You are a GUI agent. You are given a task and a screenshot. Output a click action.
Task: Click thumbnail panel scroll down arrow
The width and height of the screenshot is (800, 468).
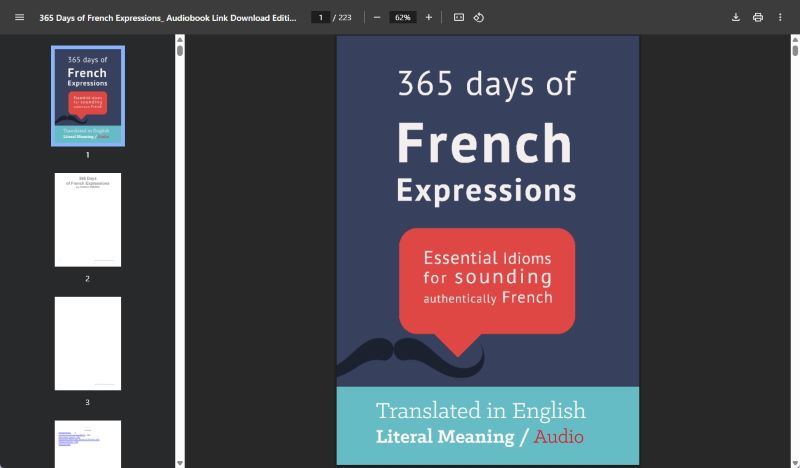click(x=180, y=463)
